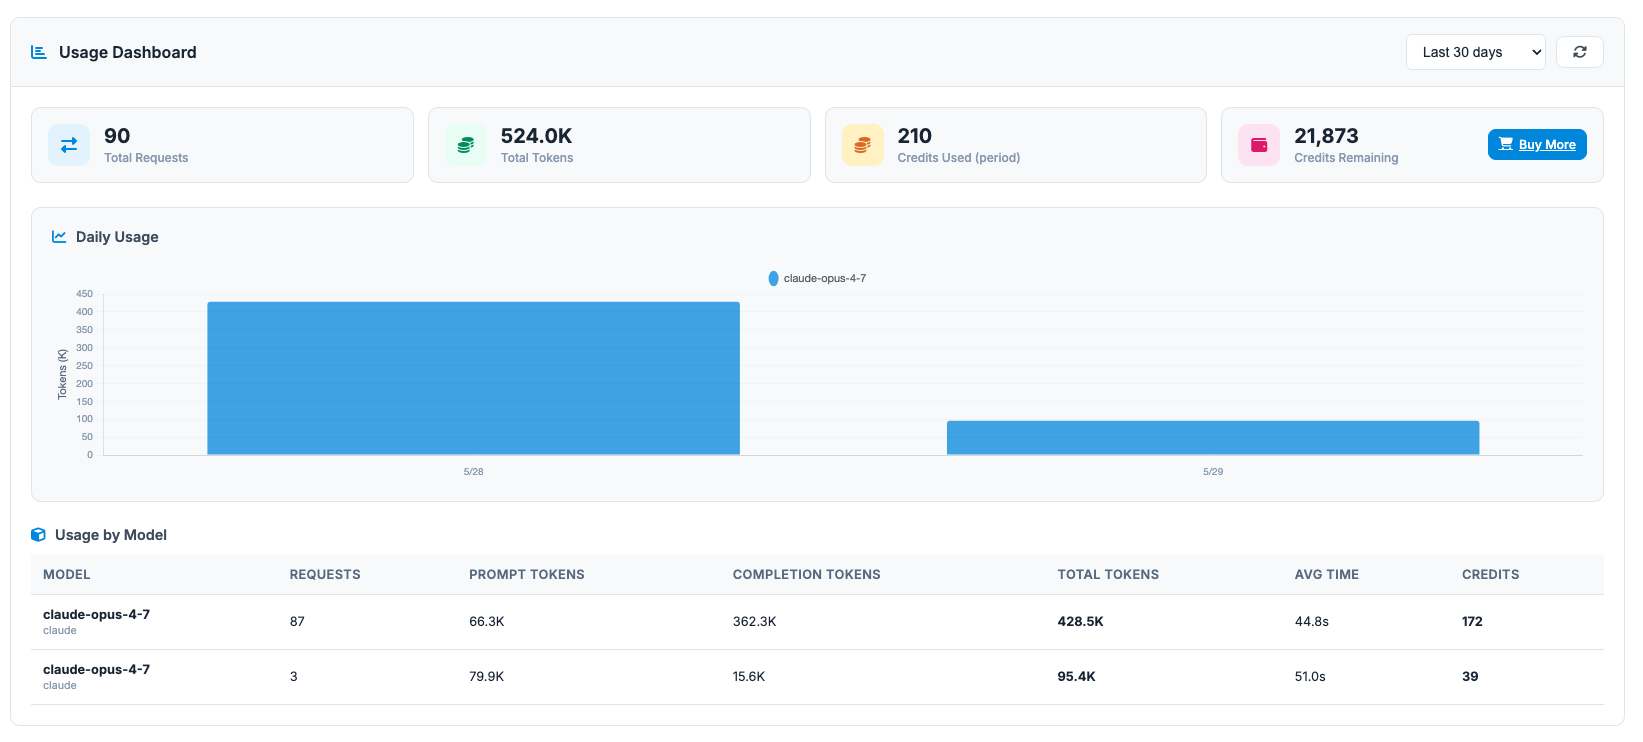Image resolution: width=1643 pixels, height=742 pixels.
Task: Click the 524.0K total tokens figure
Action: tap(537, 136)
